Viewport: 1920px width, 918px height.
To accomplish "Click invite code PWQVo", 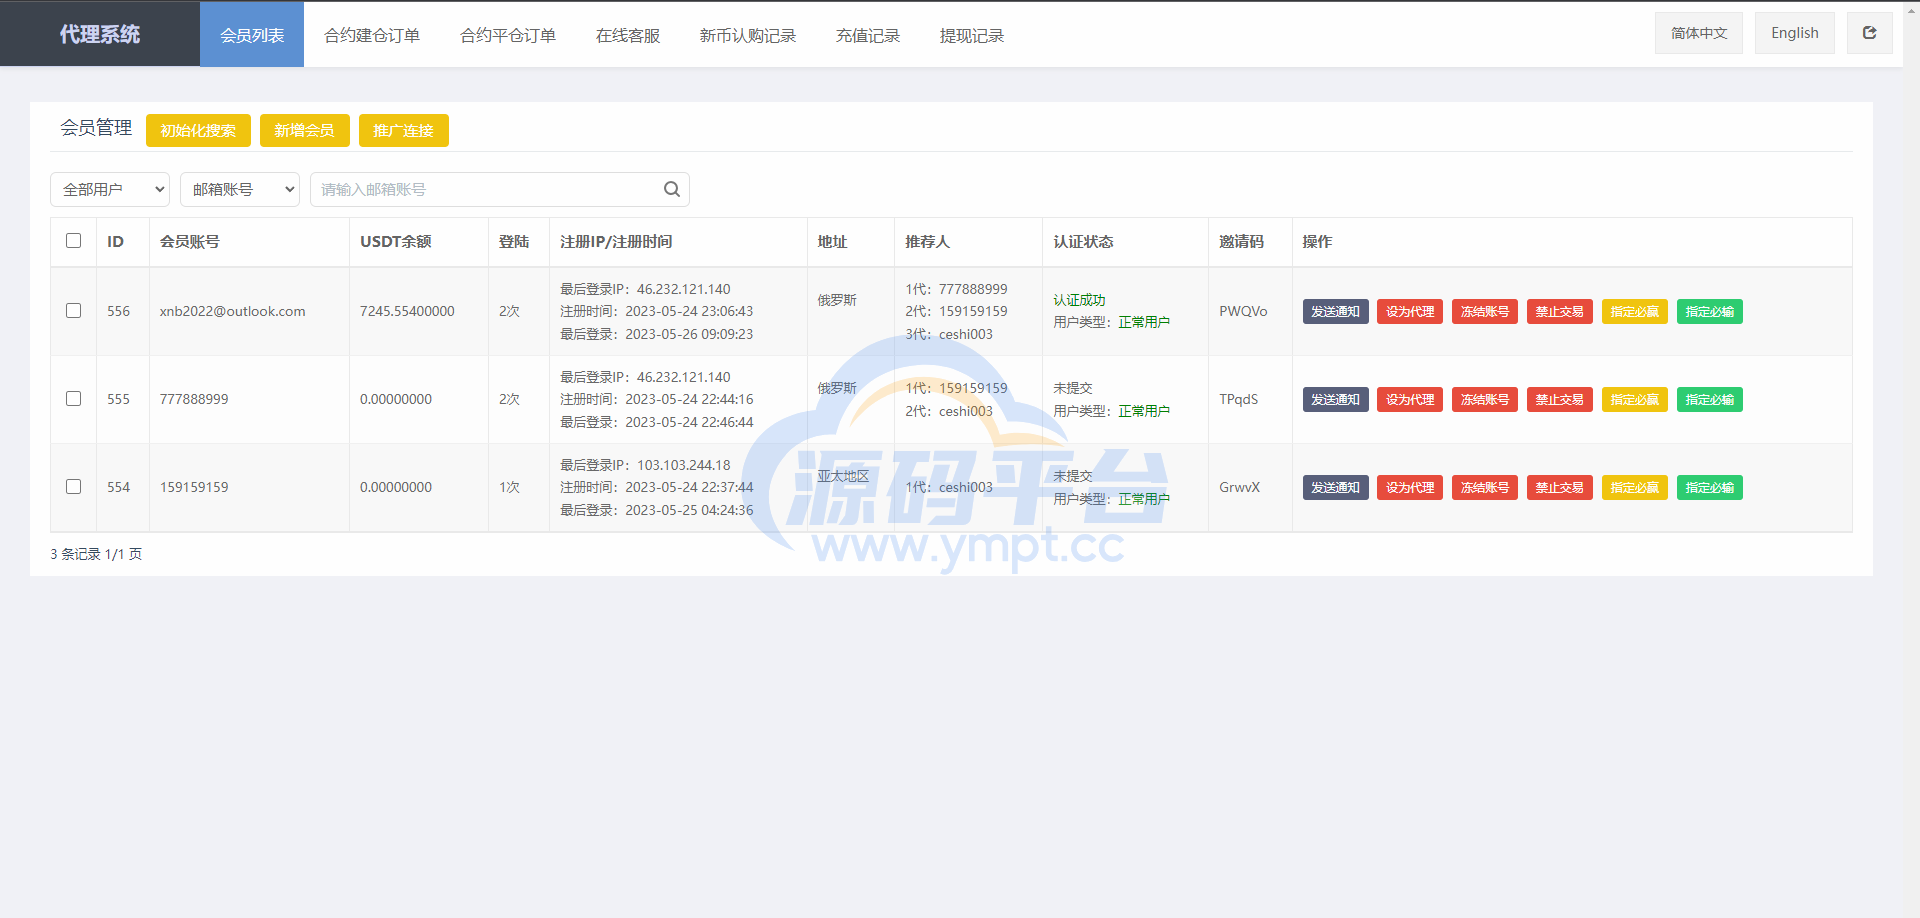I will (x=1243, y=311).
